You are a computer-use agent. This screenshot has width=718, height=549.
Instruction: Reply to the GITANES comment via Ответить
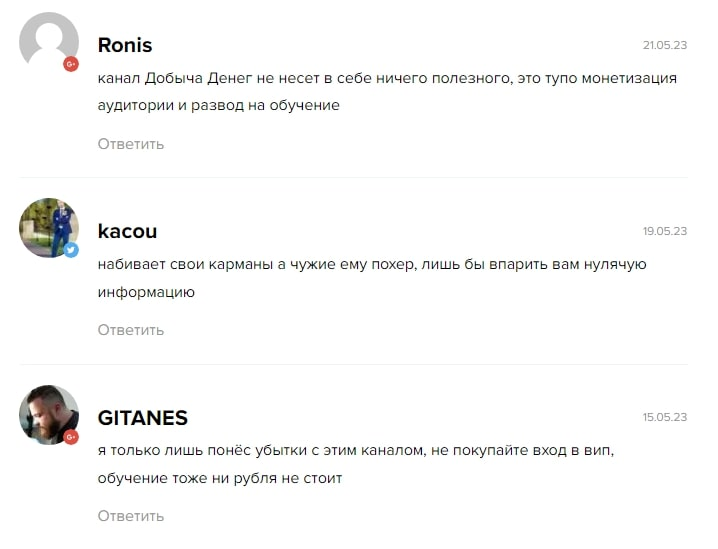click(131, 516)
